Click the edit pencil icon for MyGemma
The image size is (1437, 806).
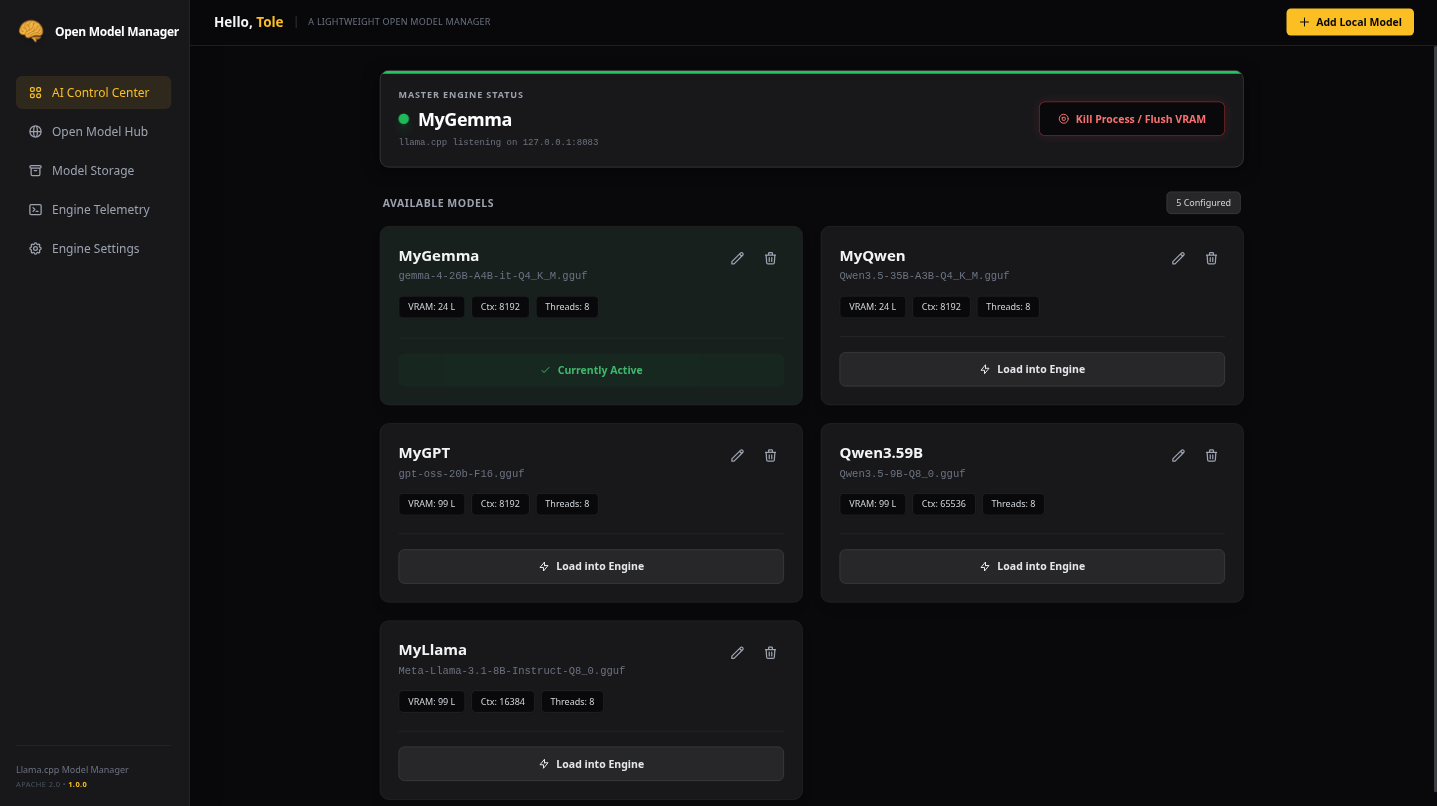coord(737,258)
